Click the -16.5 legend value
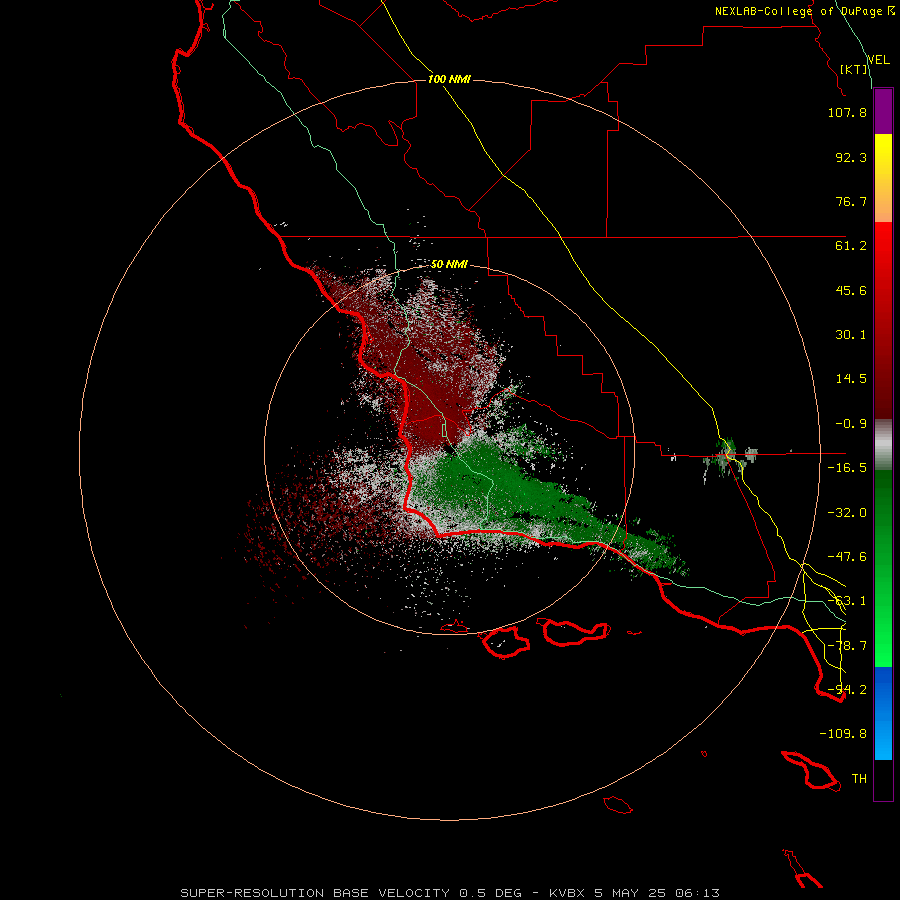The height and width of the screenshot is (900, 900). [847, 468]
